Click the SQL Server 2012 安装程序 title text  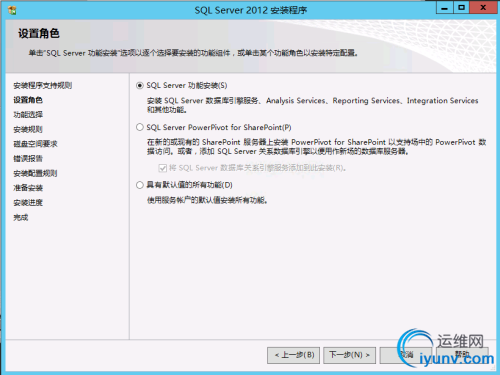tap(251, 10)
